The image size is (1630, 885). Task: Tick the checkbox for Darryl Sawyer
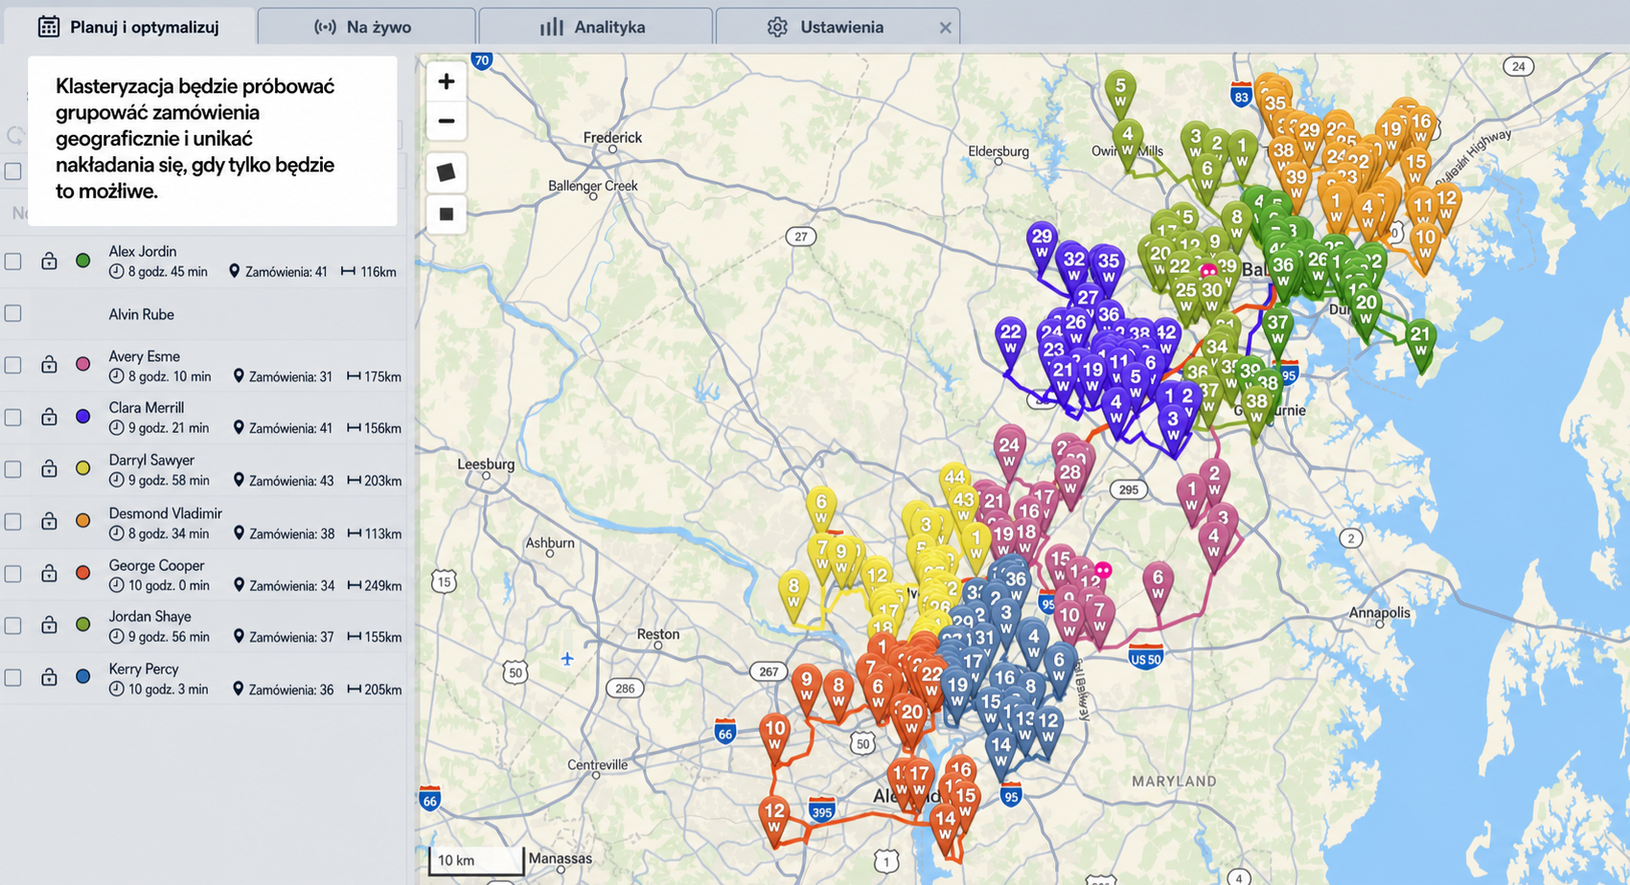point(13,469)
